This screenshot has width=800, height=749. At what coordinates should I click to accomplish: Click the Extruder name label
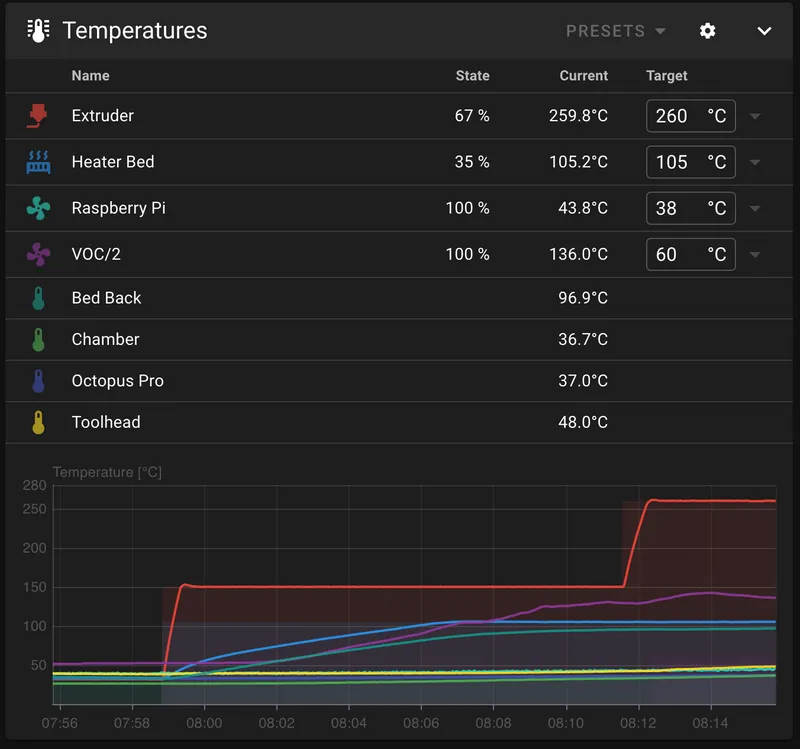point(103,116)
